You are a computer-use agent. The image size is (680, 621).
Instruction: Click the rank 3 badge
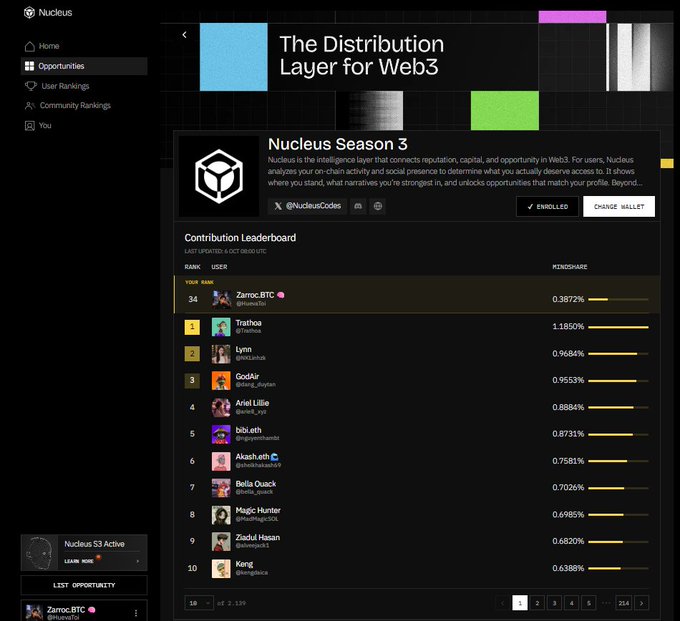click(x=192, y=381)
